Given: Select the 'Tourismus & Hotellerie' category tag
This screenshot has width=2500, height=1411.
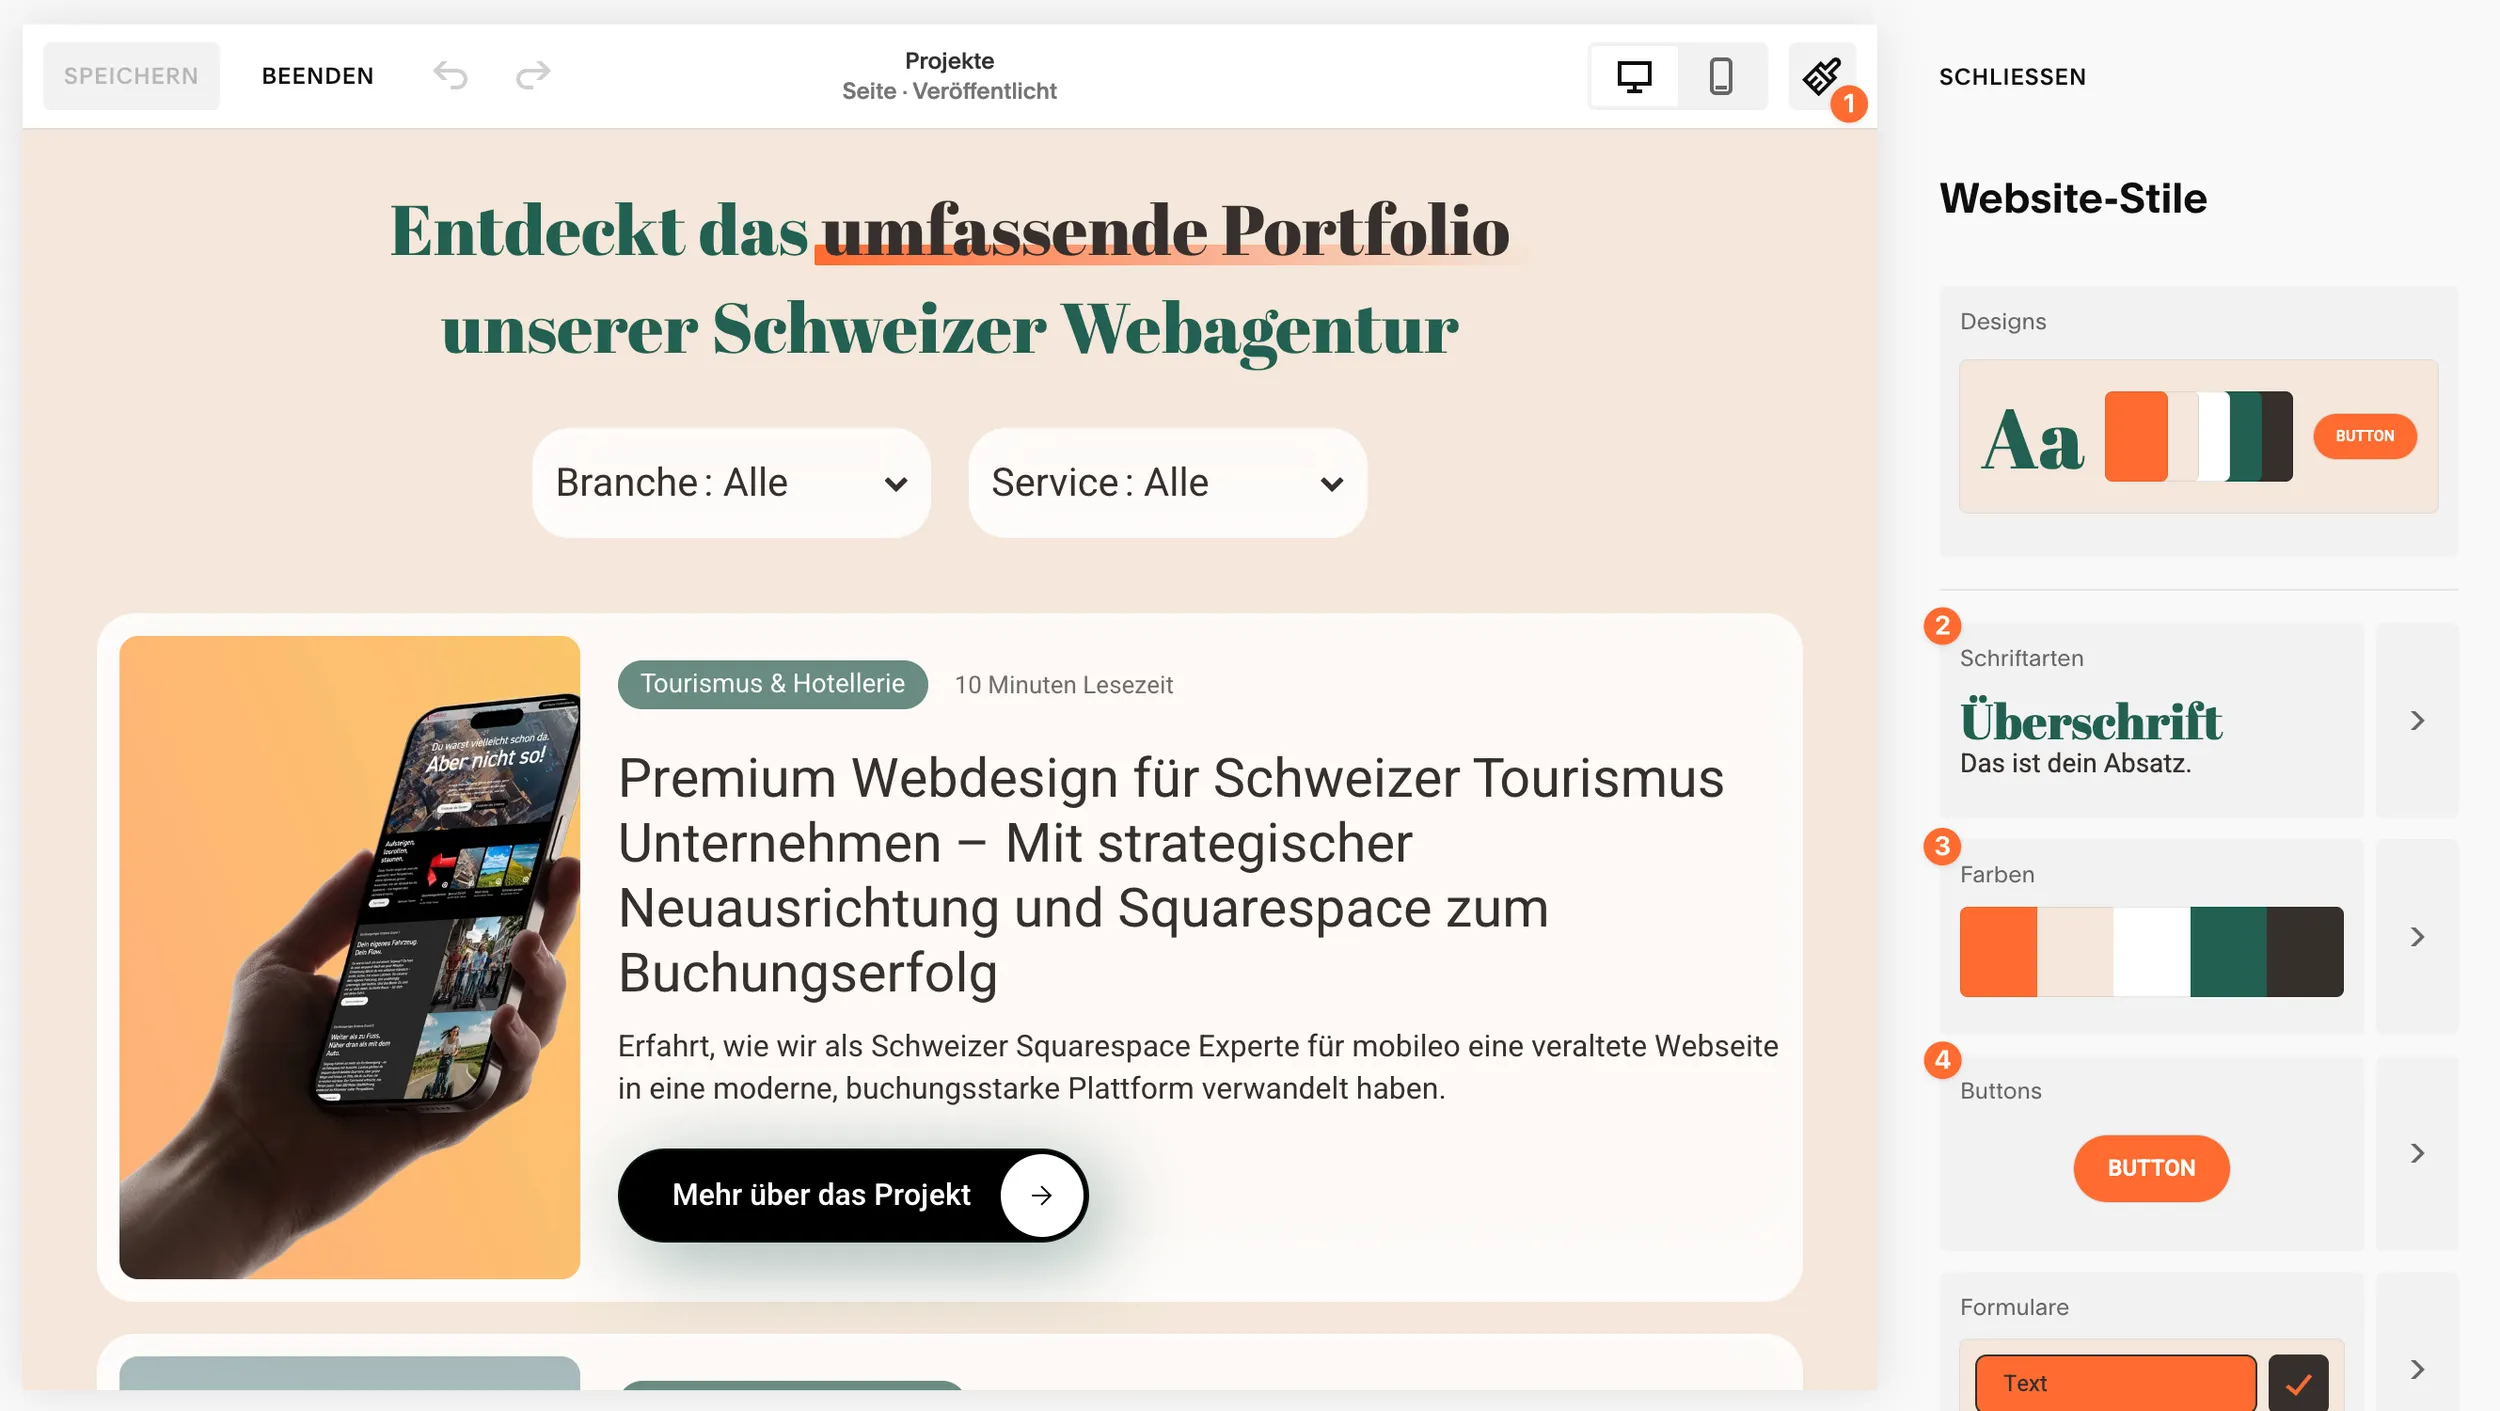Looking at the screenshot, I should coord(773,684).
